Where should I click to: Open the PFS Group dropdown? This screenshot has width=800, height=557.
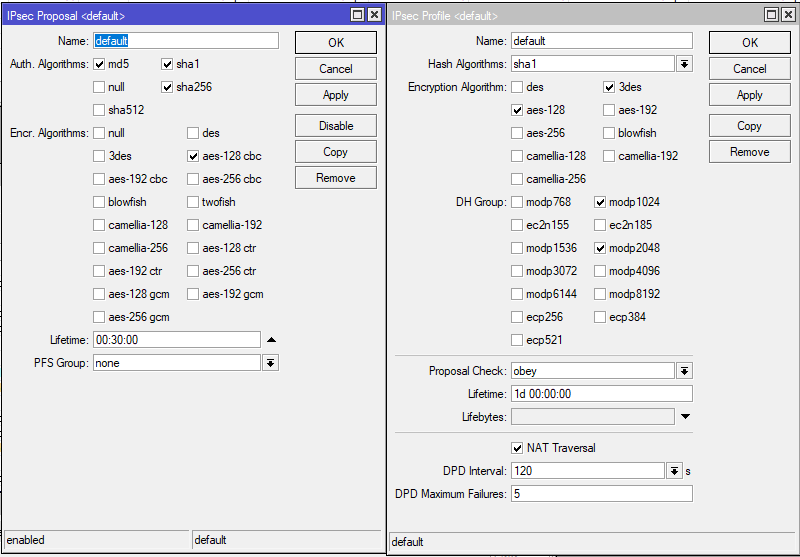point(270,363)
